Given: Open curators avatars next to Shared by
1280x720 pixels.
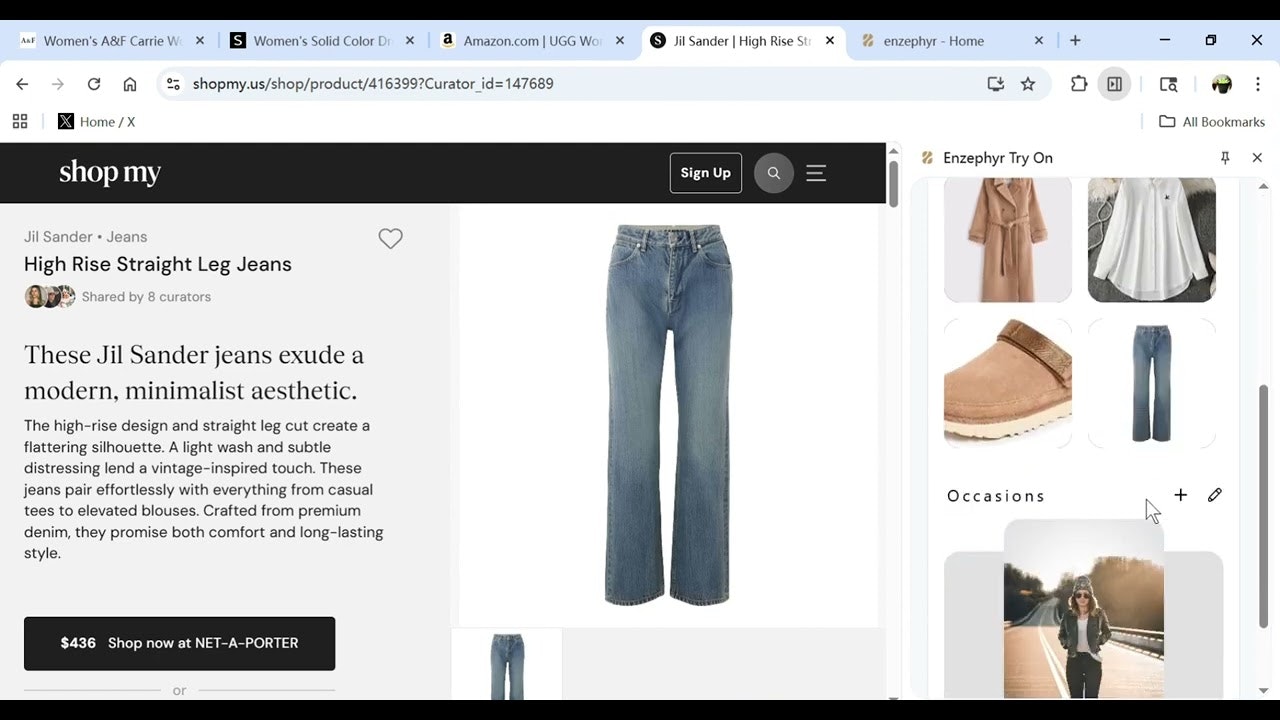Looking at the screenshot, I should tap(50, 296).
